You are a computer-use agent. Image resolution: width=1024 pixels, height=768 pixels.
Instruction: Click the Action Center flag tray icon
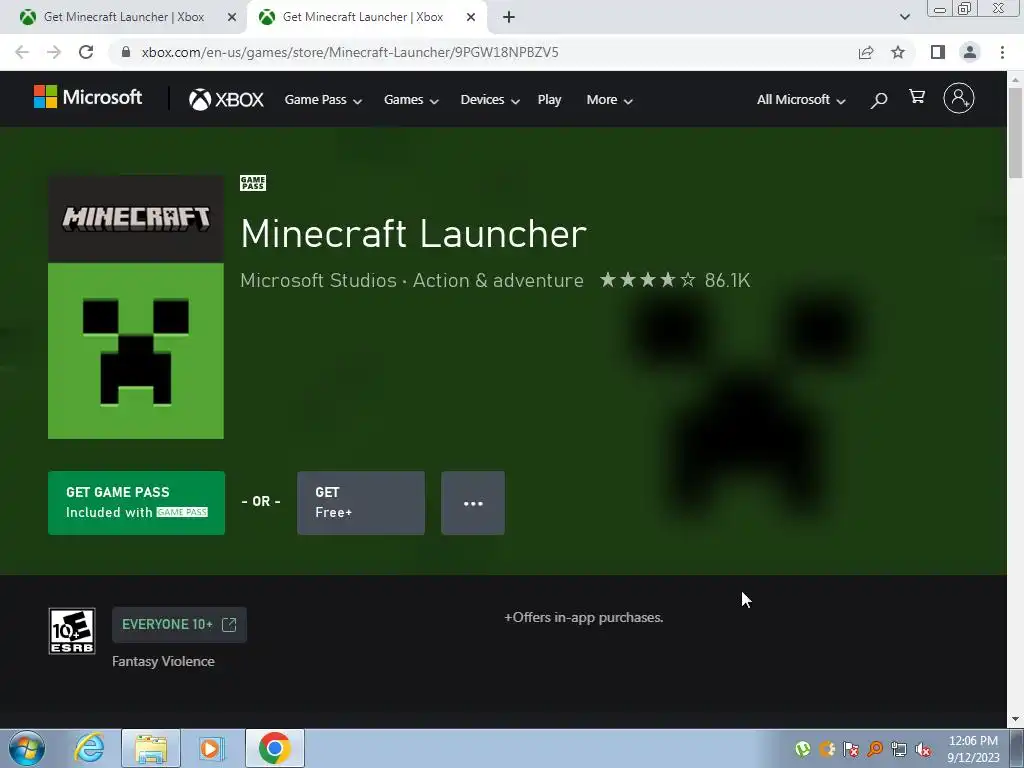pos(851,749)
